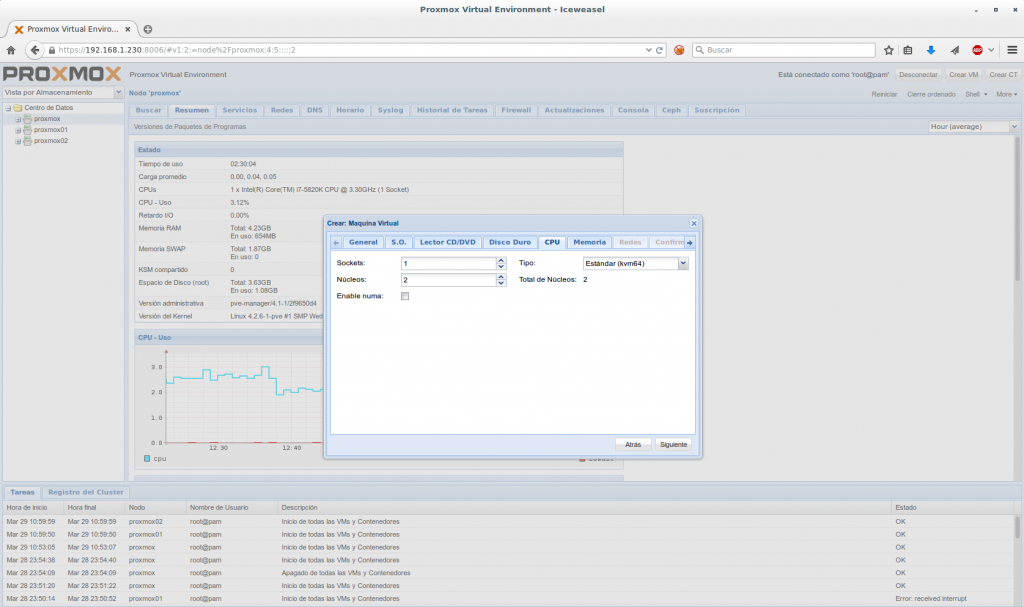Open the Tipo CPU type dropdown
Viewport: 1024px width, 607px height.
684,263
